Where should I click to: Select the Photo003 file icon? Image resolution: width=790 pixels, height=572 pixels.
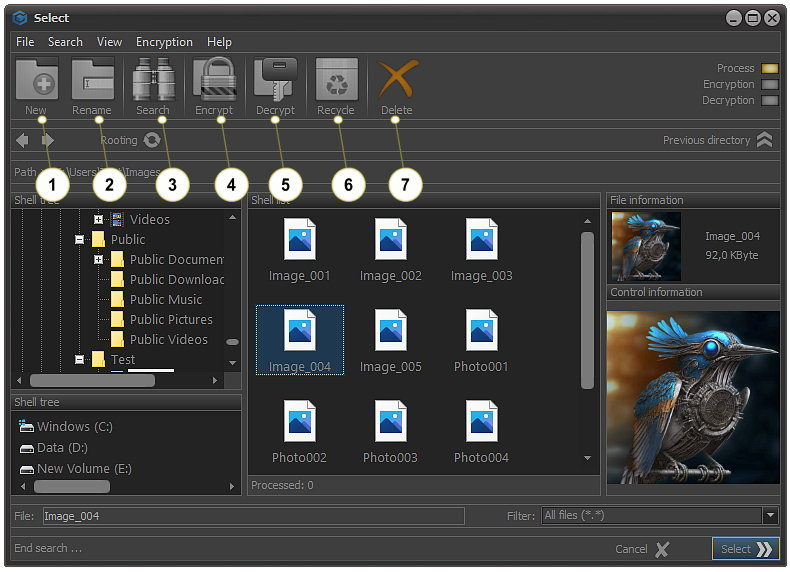tap(390, 421)
